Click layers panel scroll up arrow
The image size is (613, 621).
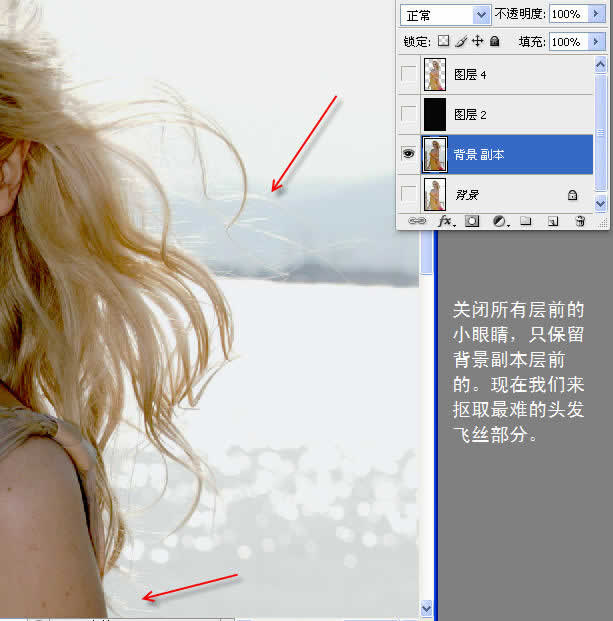[600, 64]
